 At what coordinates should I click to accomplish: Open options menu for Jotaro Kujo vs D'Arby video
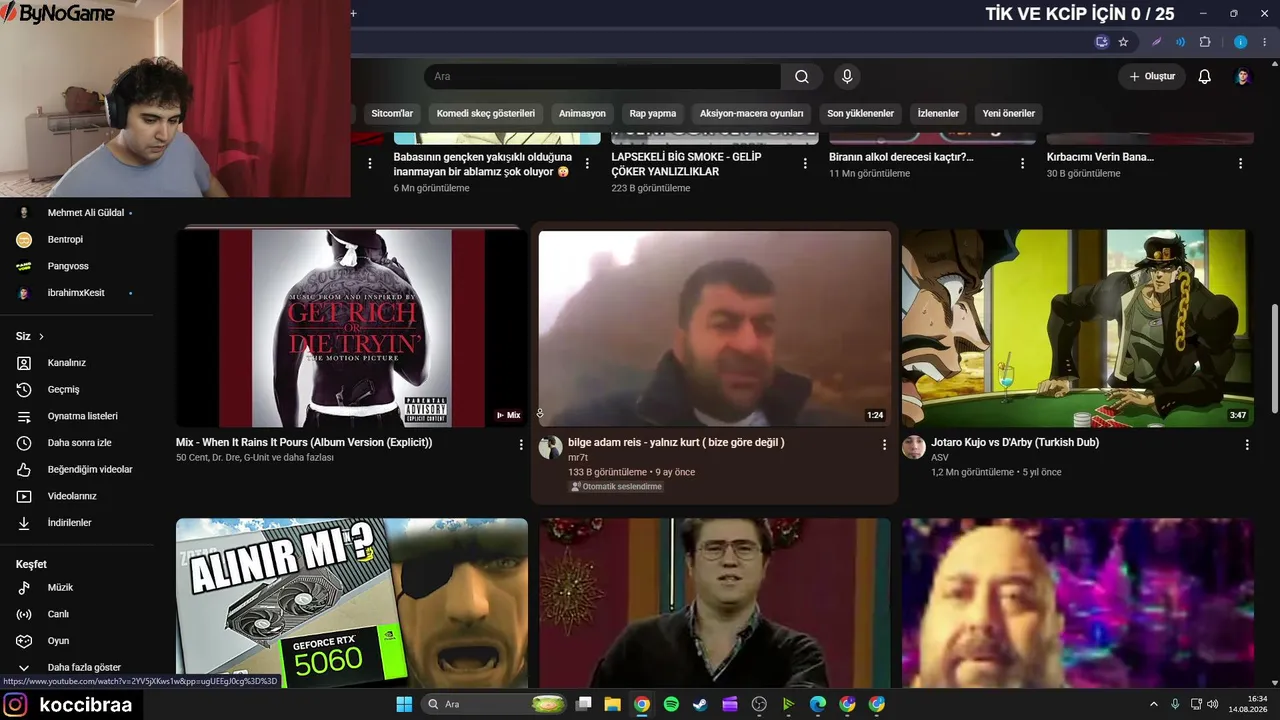(1247, 445)
